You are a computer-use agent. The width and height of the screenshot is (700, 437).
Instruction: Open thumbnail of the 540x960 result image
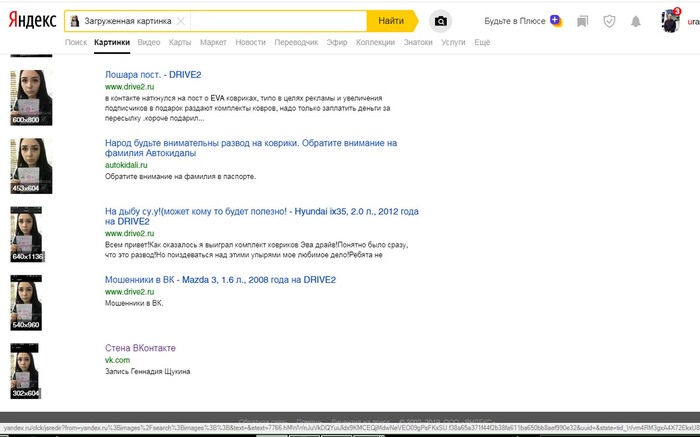pyautogui.click(x=26, y=303)
